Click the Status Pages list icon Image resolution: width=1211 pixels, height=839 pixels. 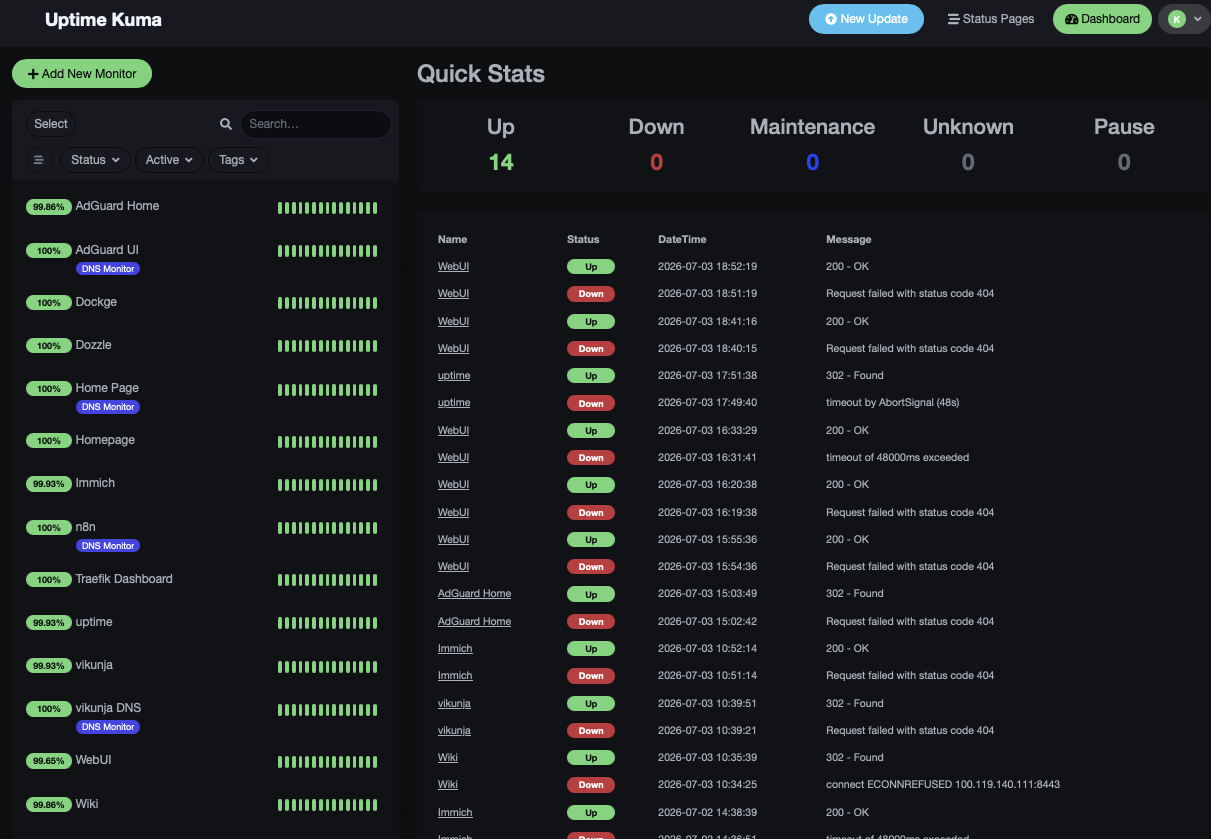[x=953, y=19]
